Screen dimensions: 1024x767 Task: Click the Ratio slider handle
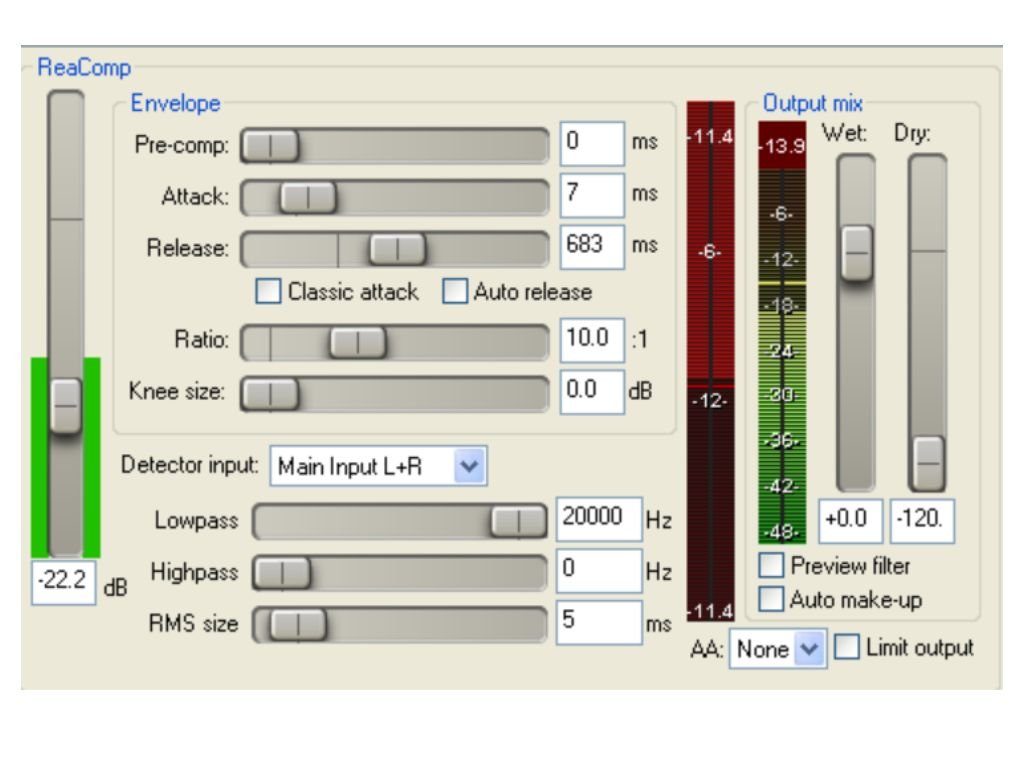coord(358,342)
